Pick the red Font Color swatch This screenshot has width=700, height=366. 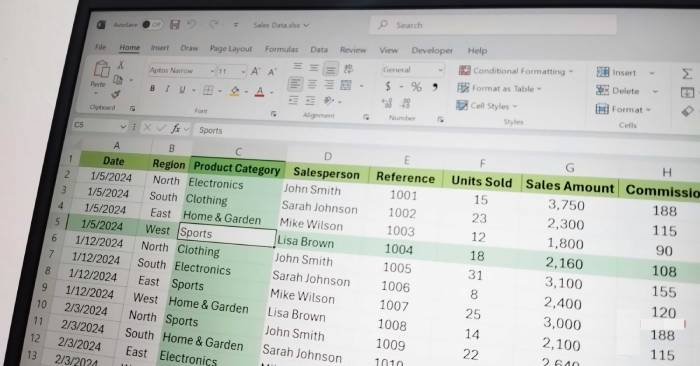[x=260, y=92]
